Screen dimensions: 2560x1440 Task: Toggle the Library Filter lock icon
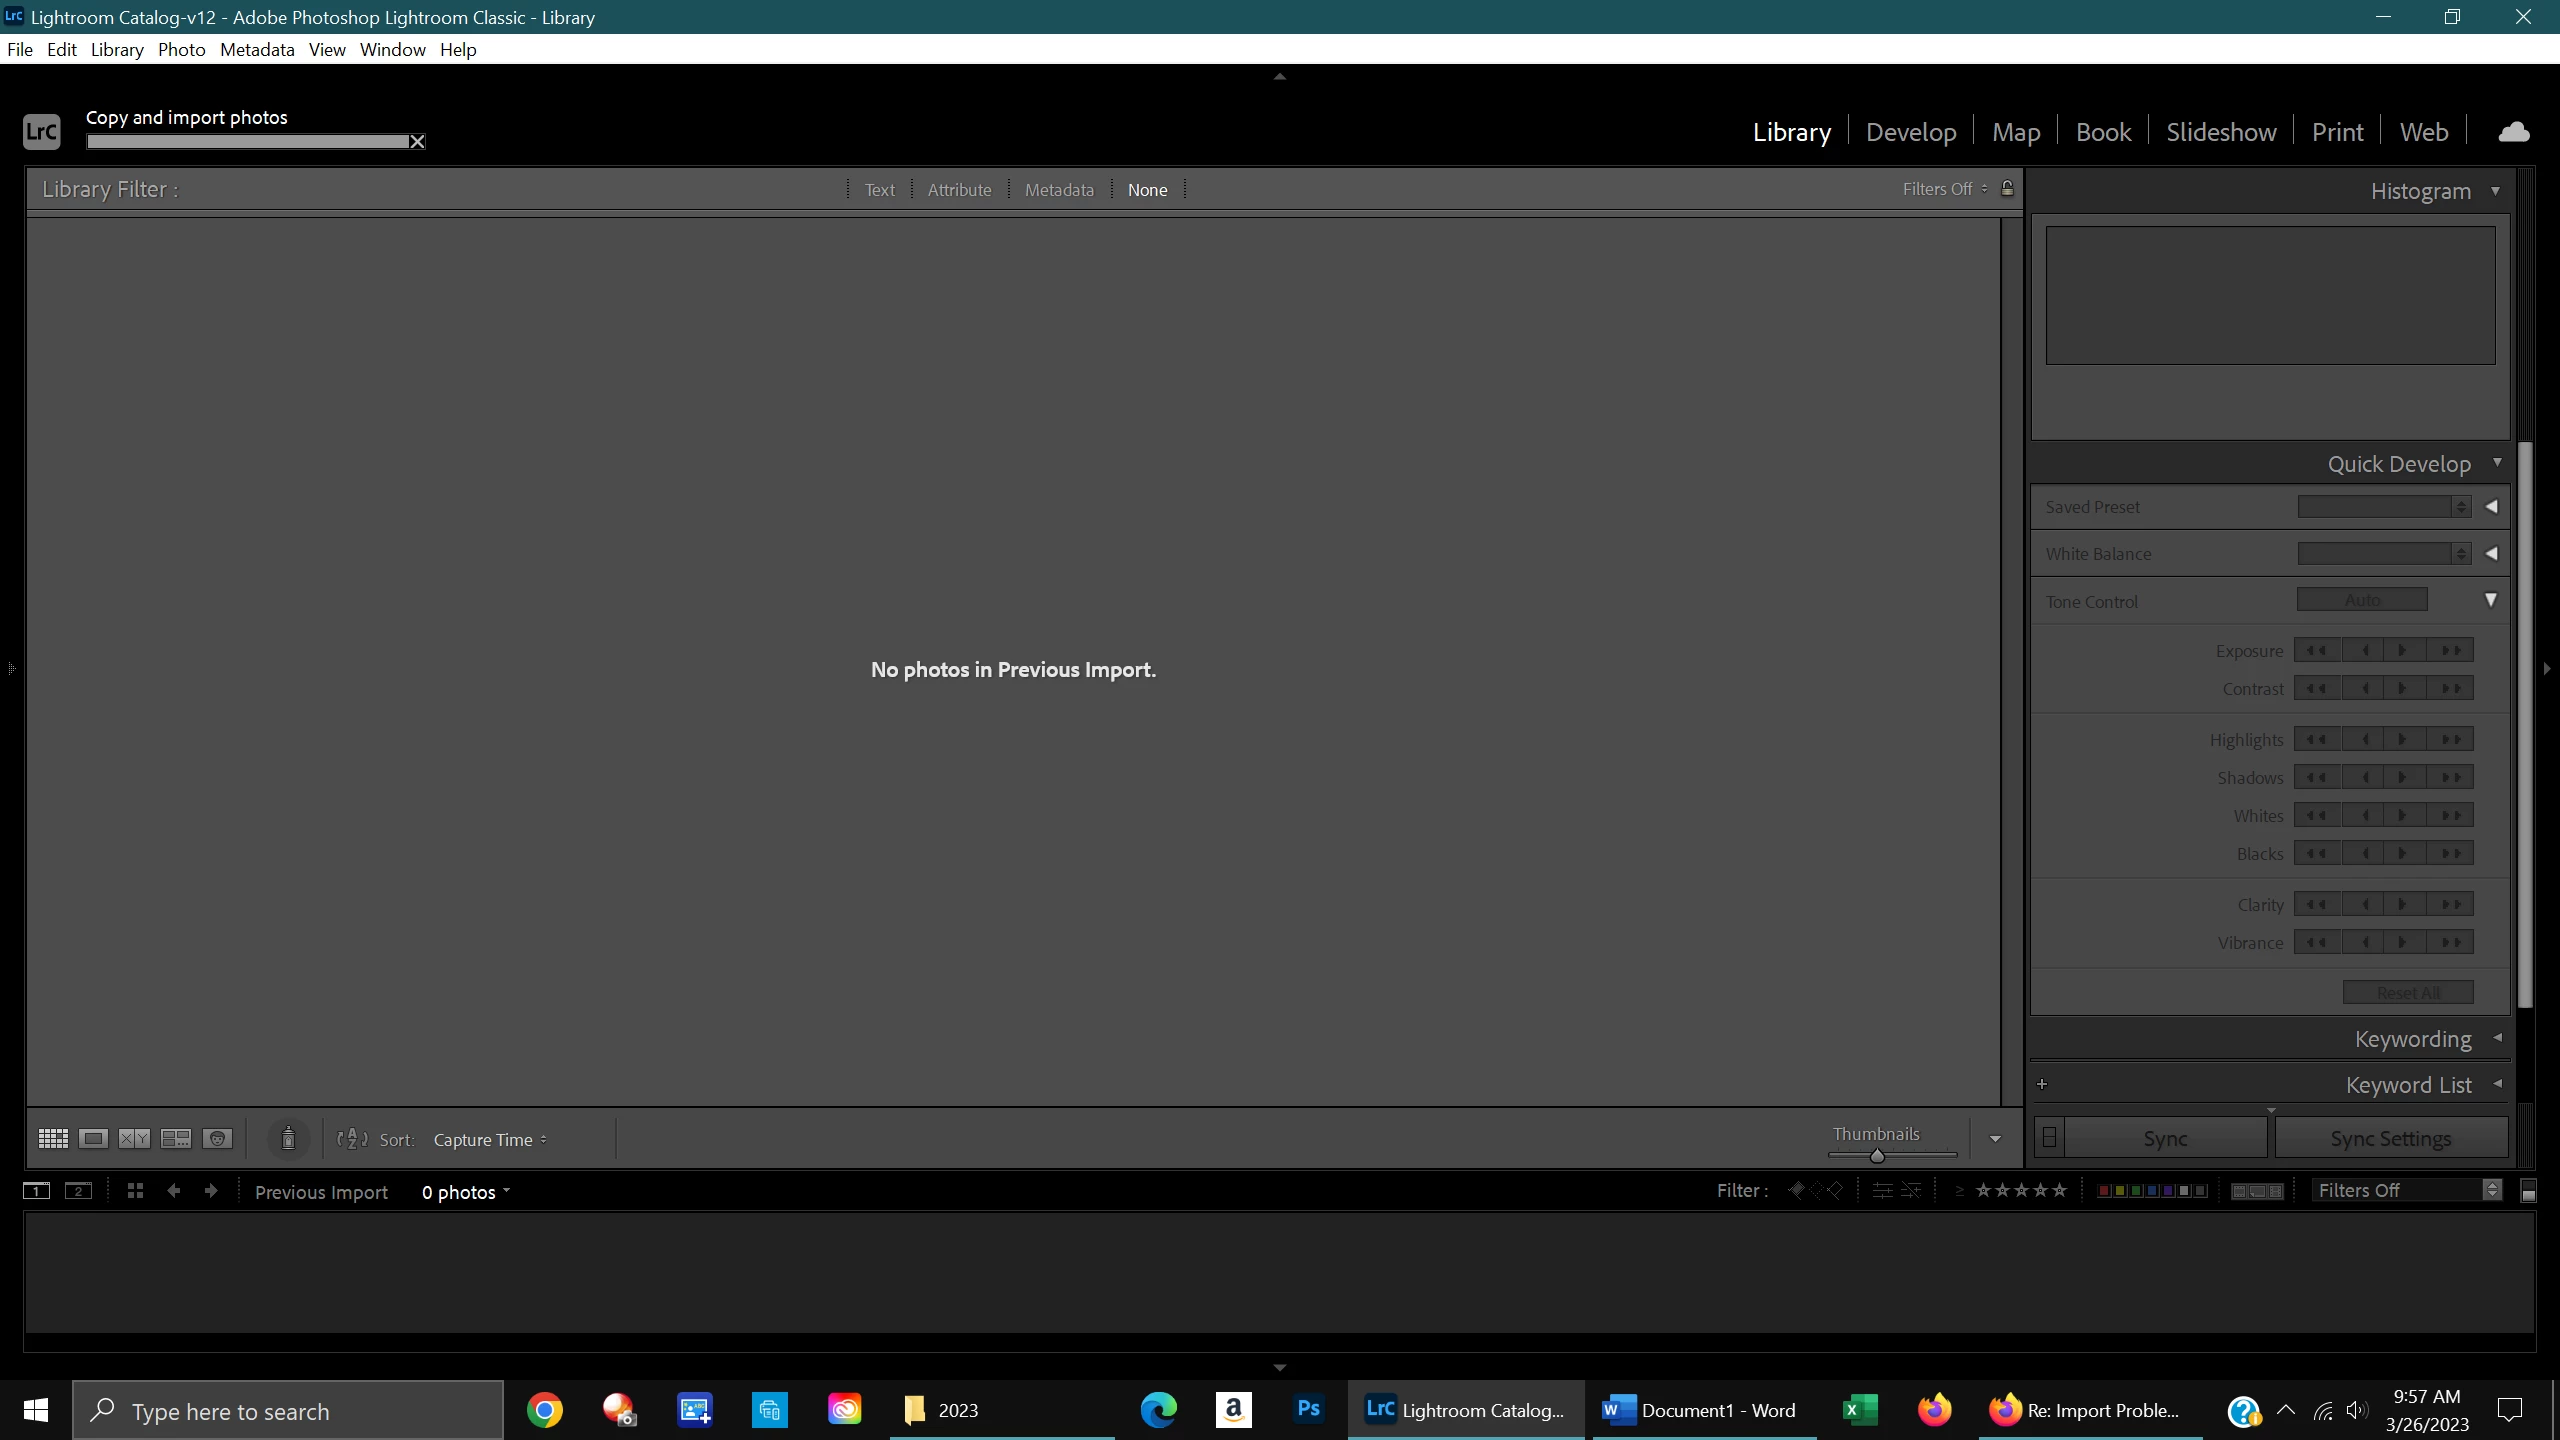[x=2007, y=188]
